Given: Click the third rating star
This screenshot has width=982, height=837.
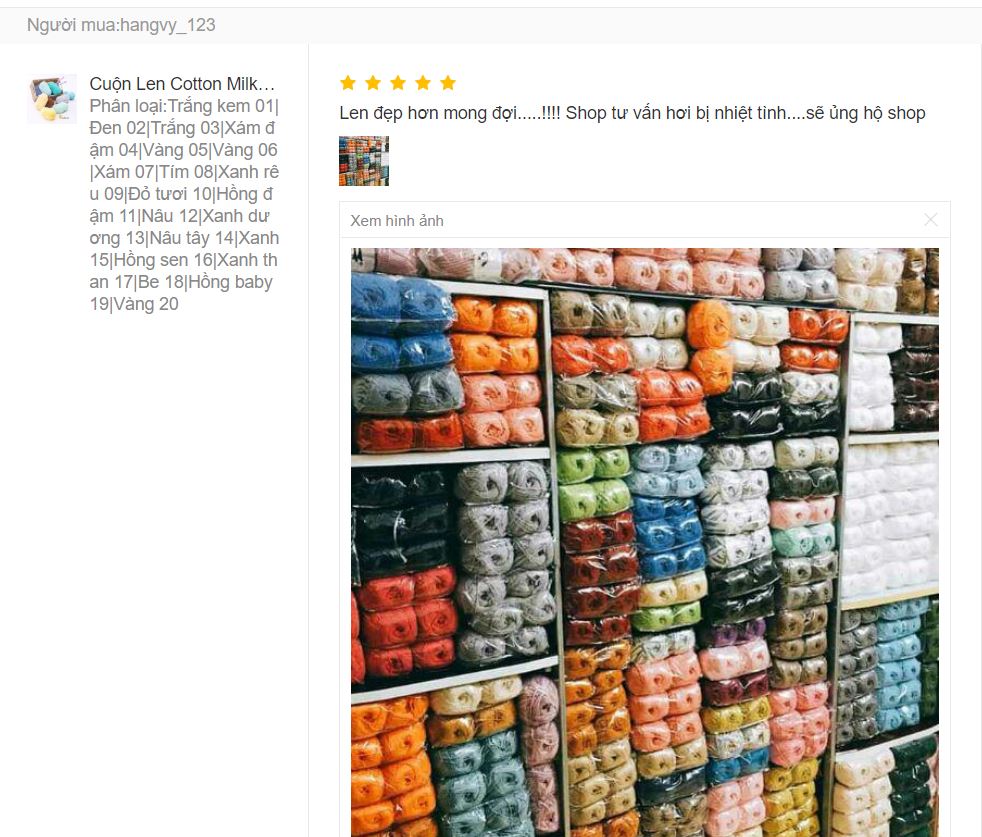Looking at the screenshot, I should point(398,83).
